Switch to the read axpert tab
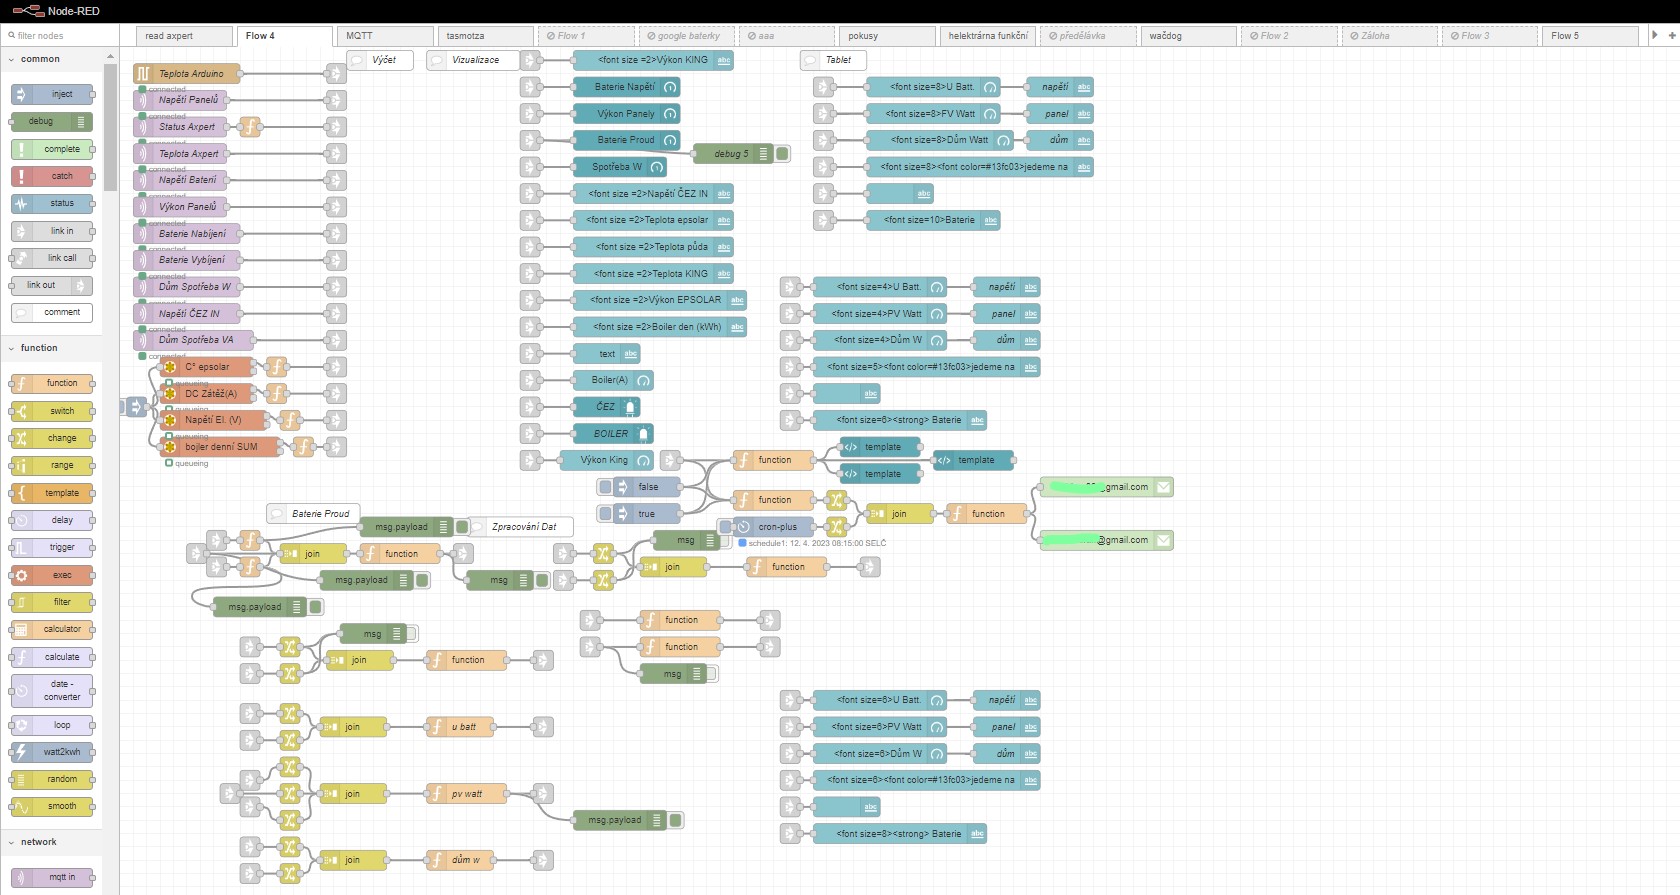1680x895 pixels. coord(184,36)
